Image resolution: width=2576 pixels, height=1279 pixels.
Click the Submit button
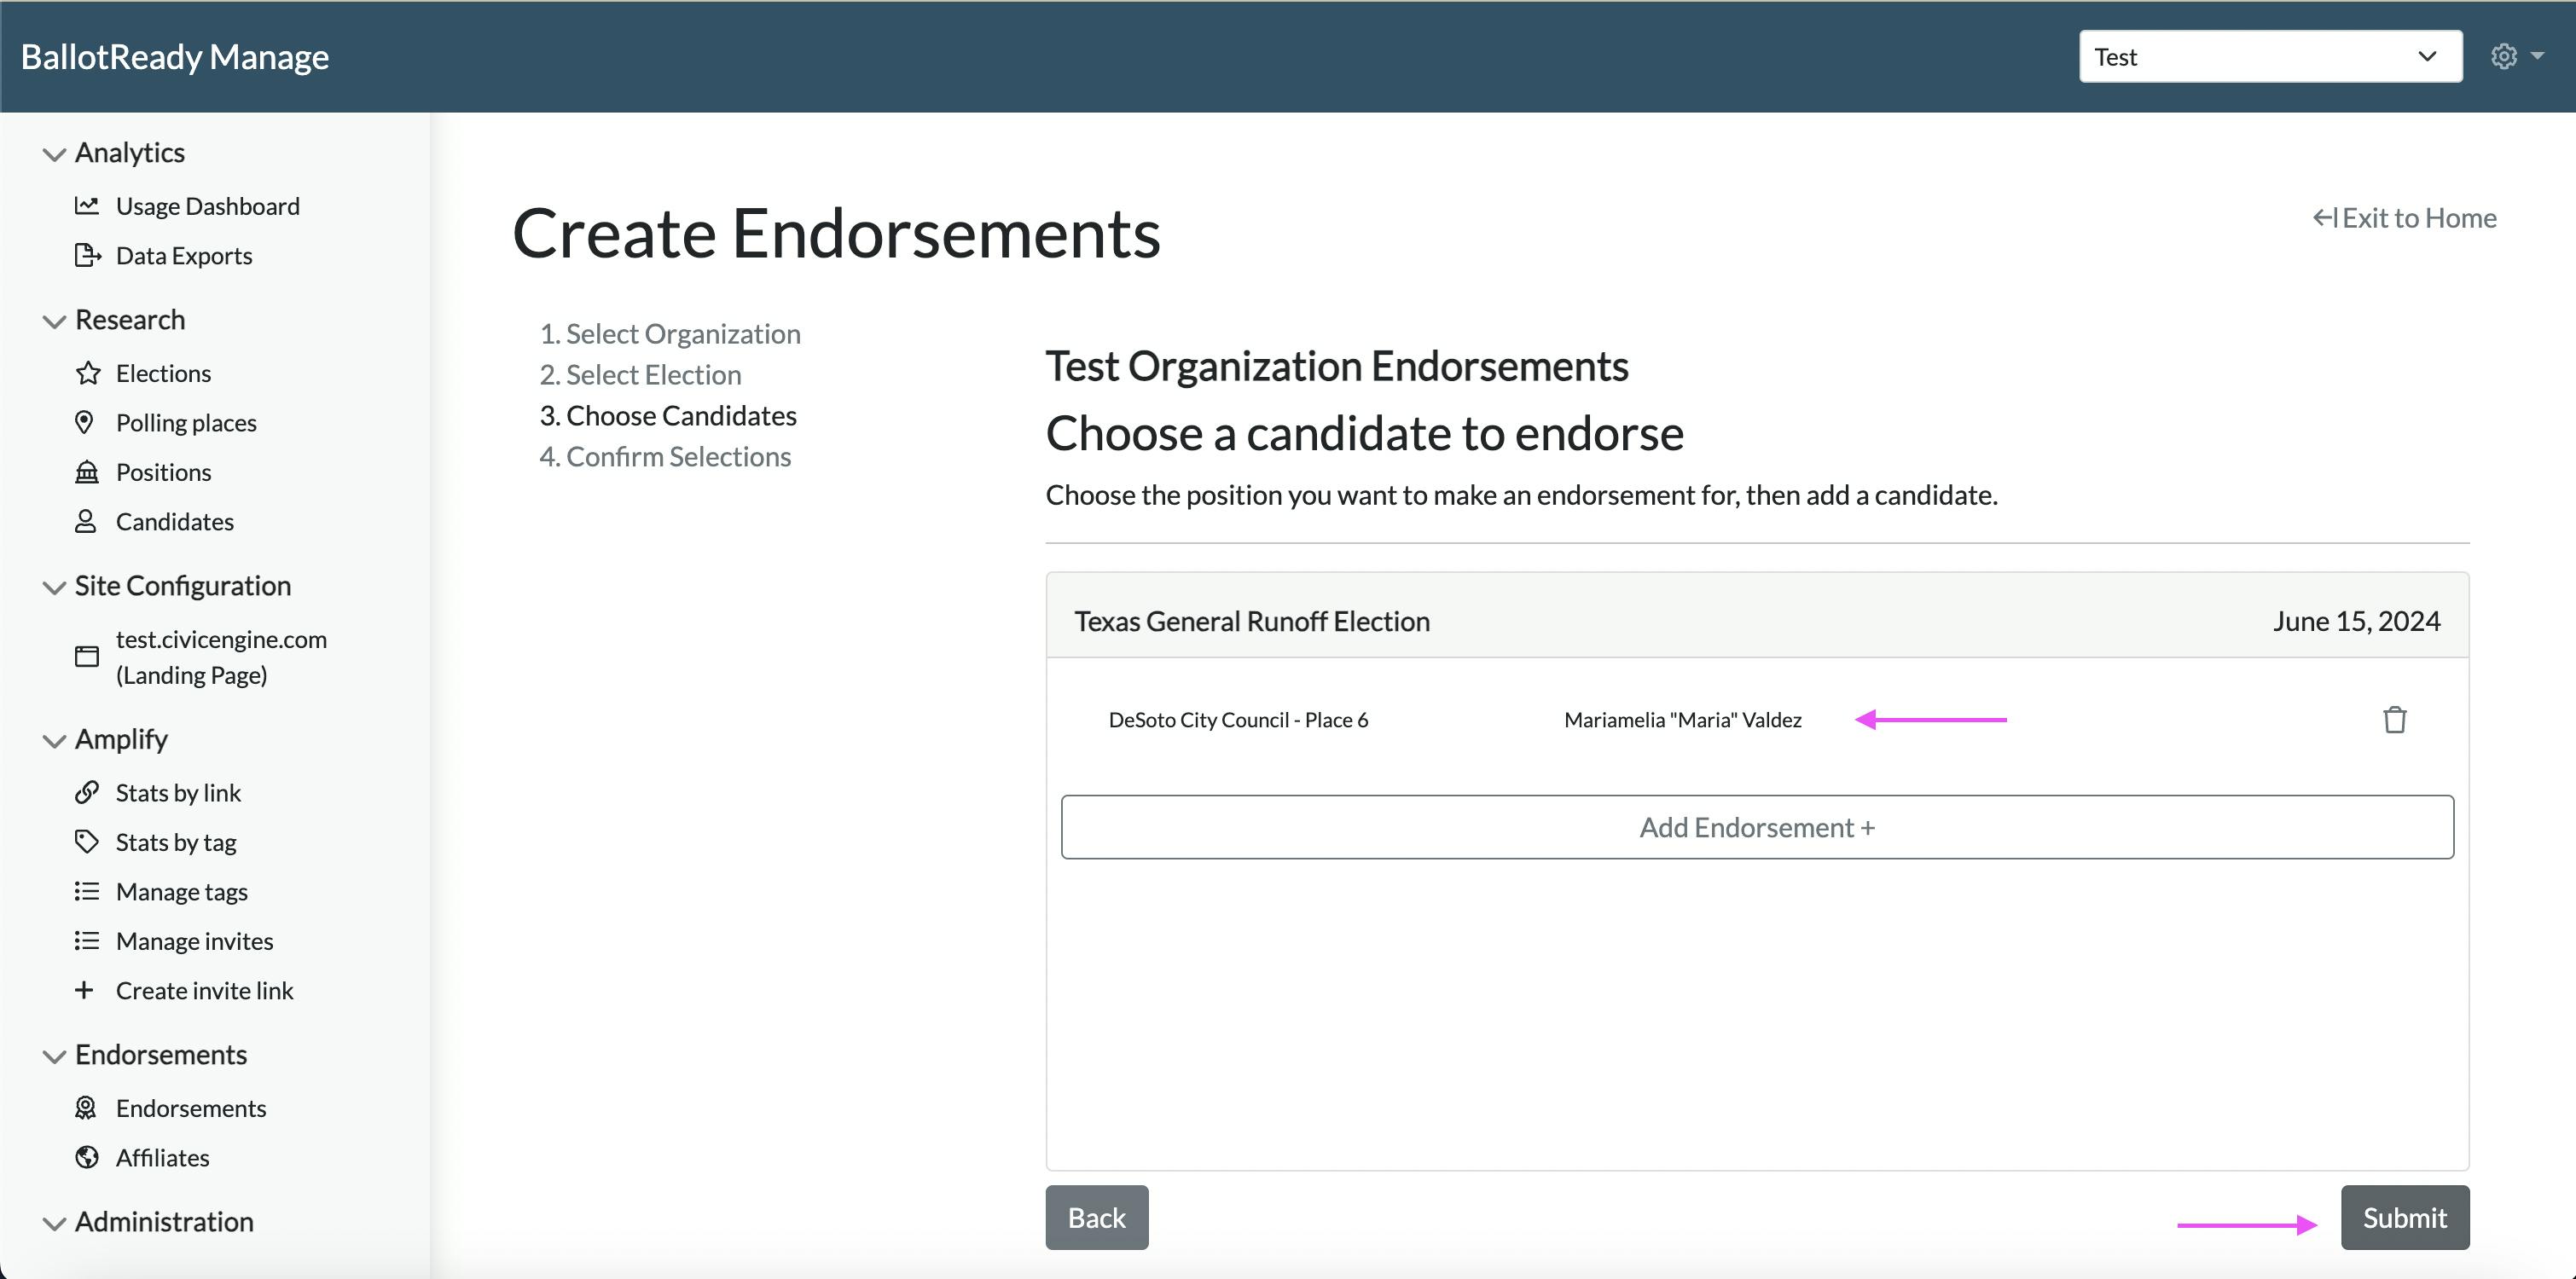[2404, 1217]
